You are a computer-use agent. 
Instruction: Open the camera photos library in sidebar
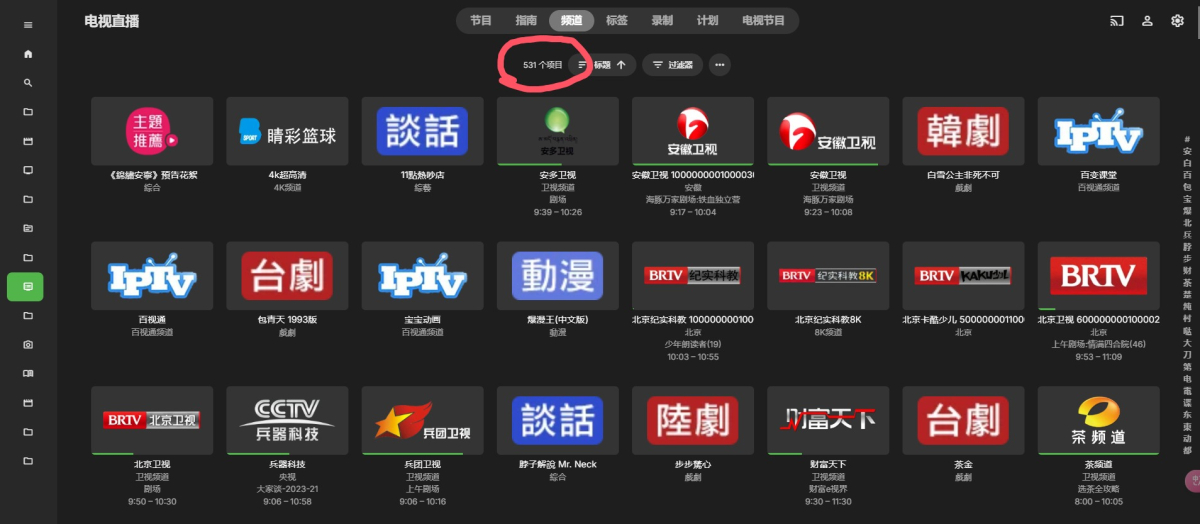[x=28, y=345]
